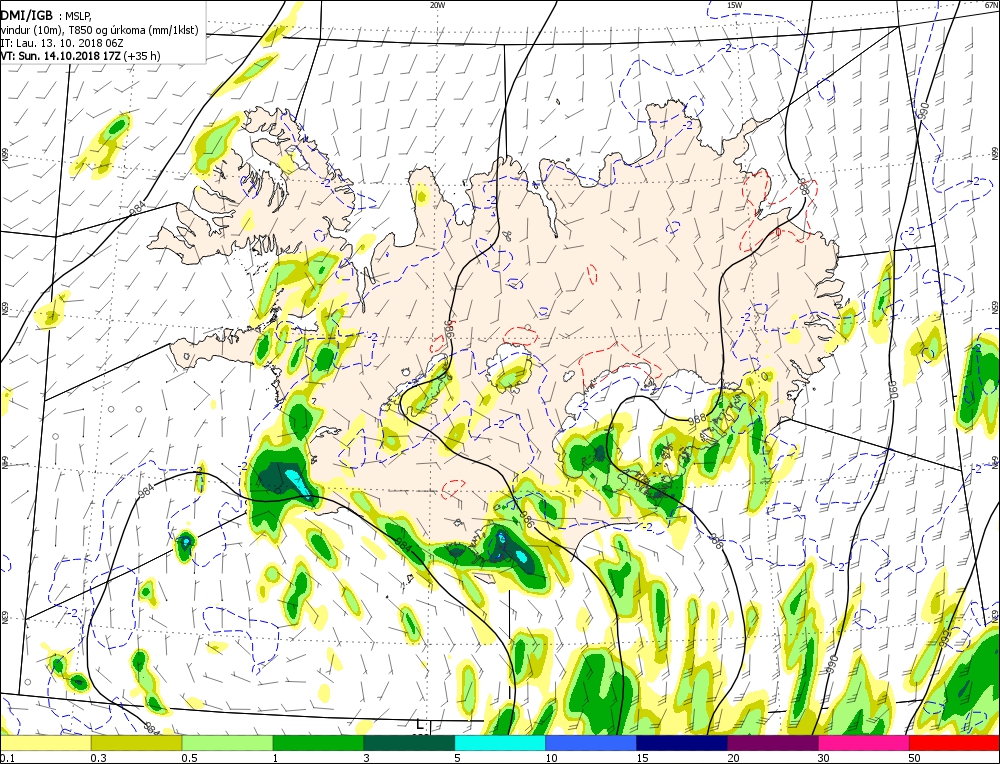The width and height of the screenshot is (1000, 764).
Task: Click the "20W" longitude label
Action: point(437,5)
